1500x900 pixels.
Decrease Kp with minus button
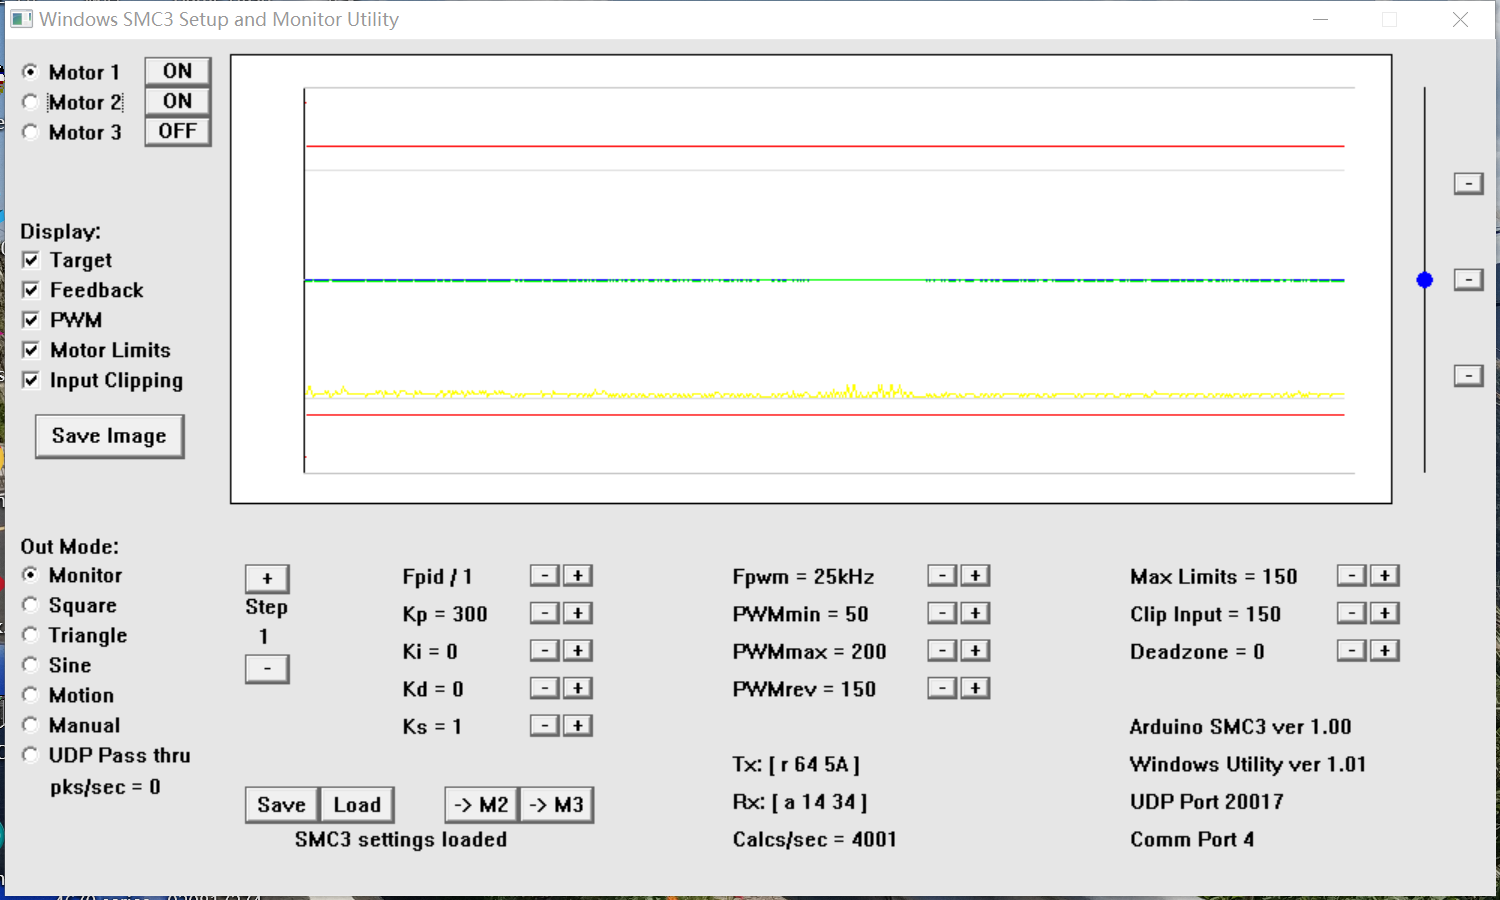pos(544,613)
